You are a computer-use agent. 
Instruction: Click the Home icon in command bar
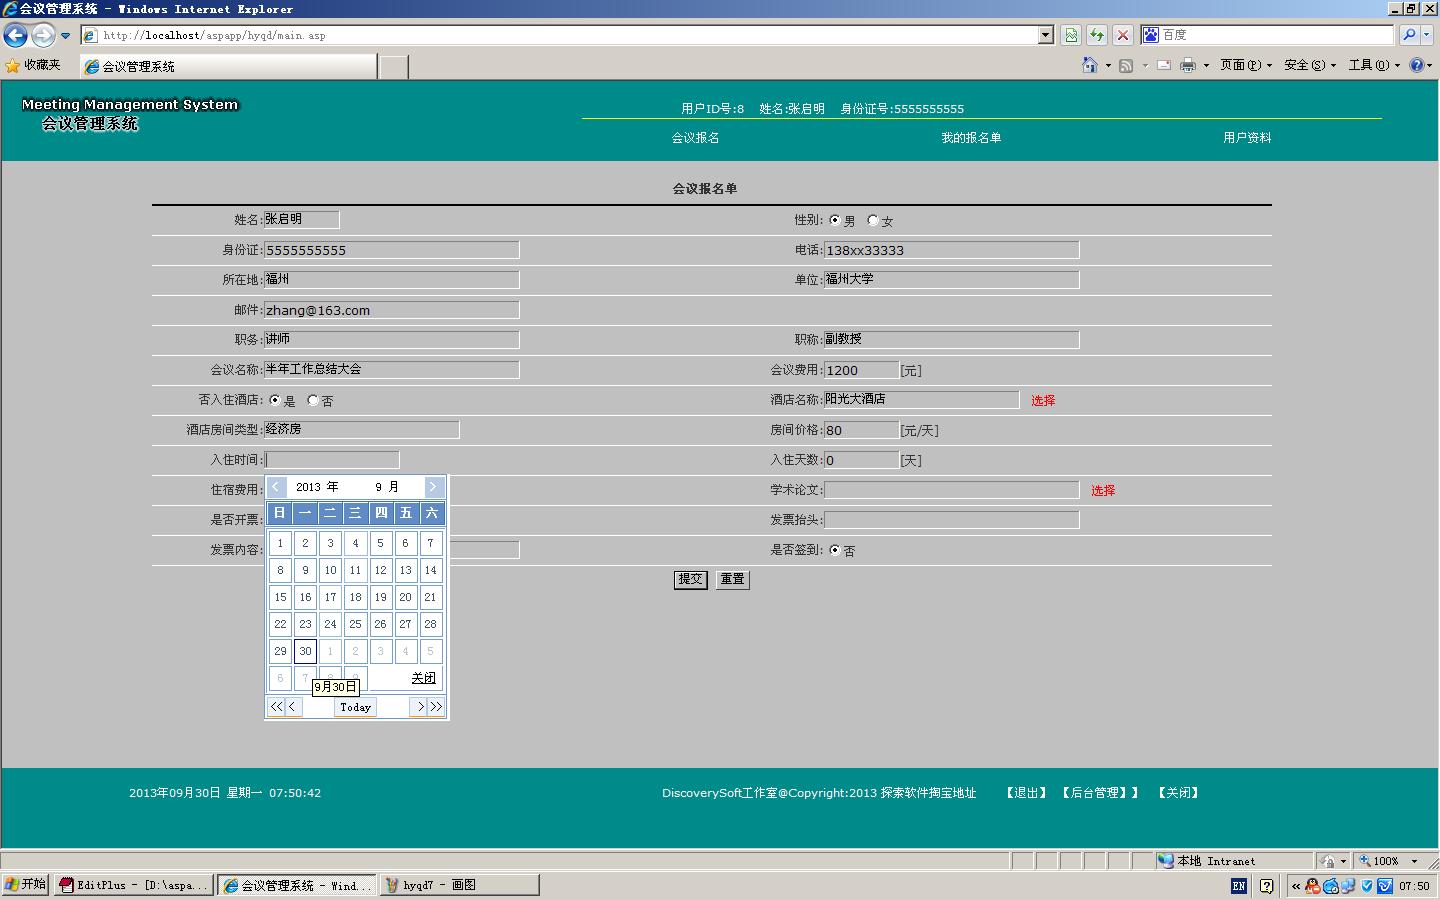[x=1089, y=65]
